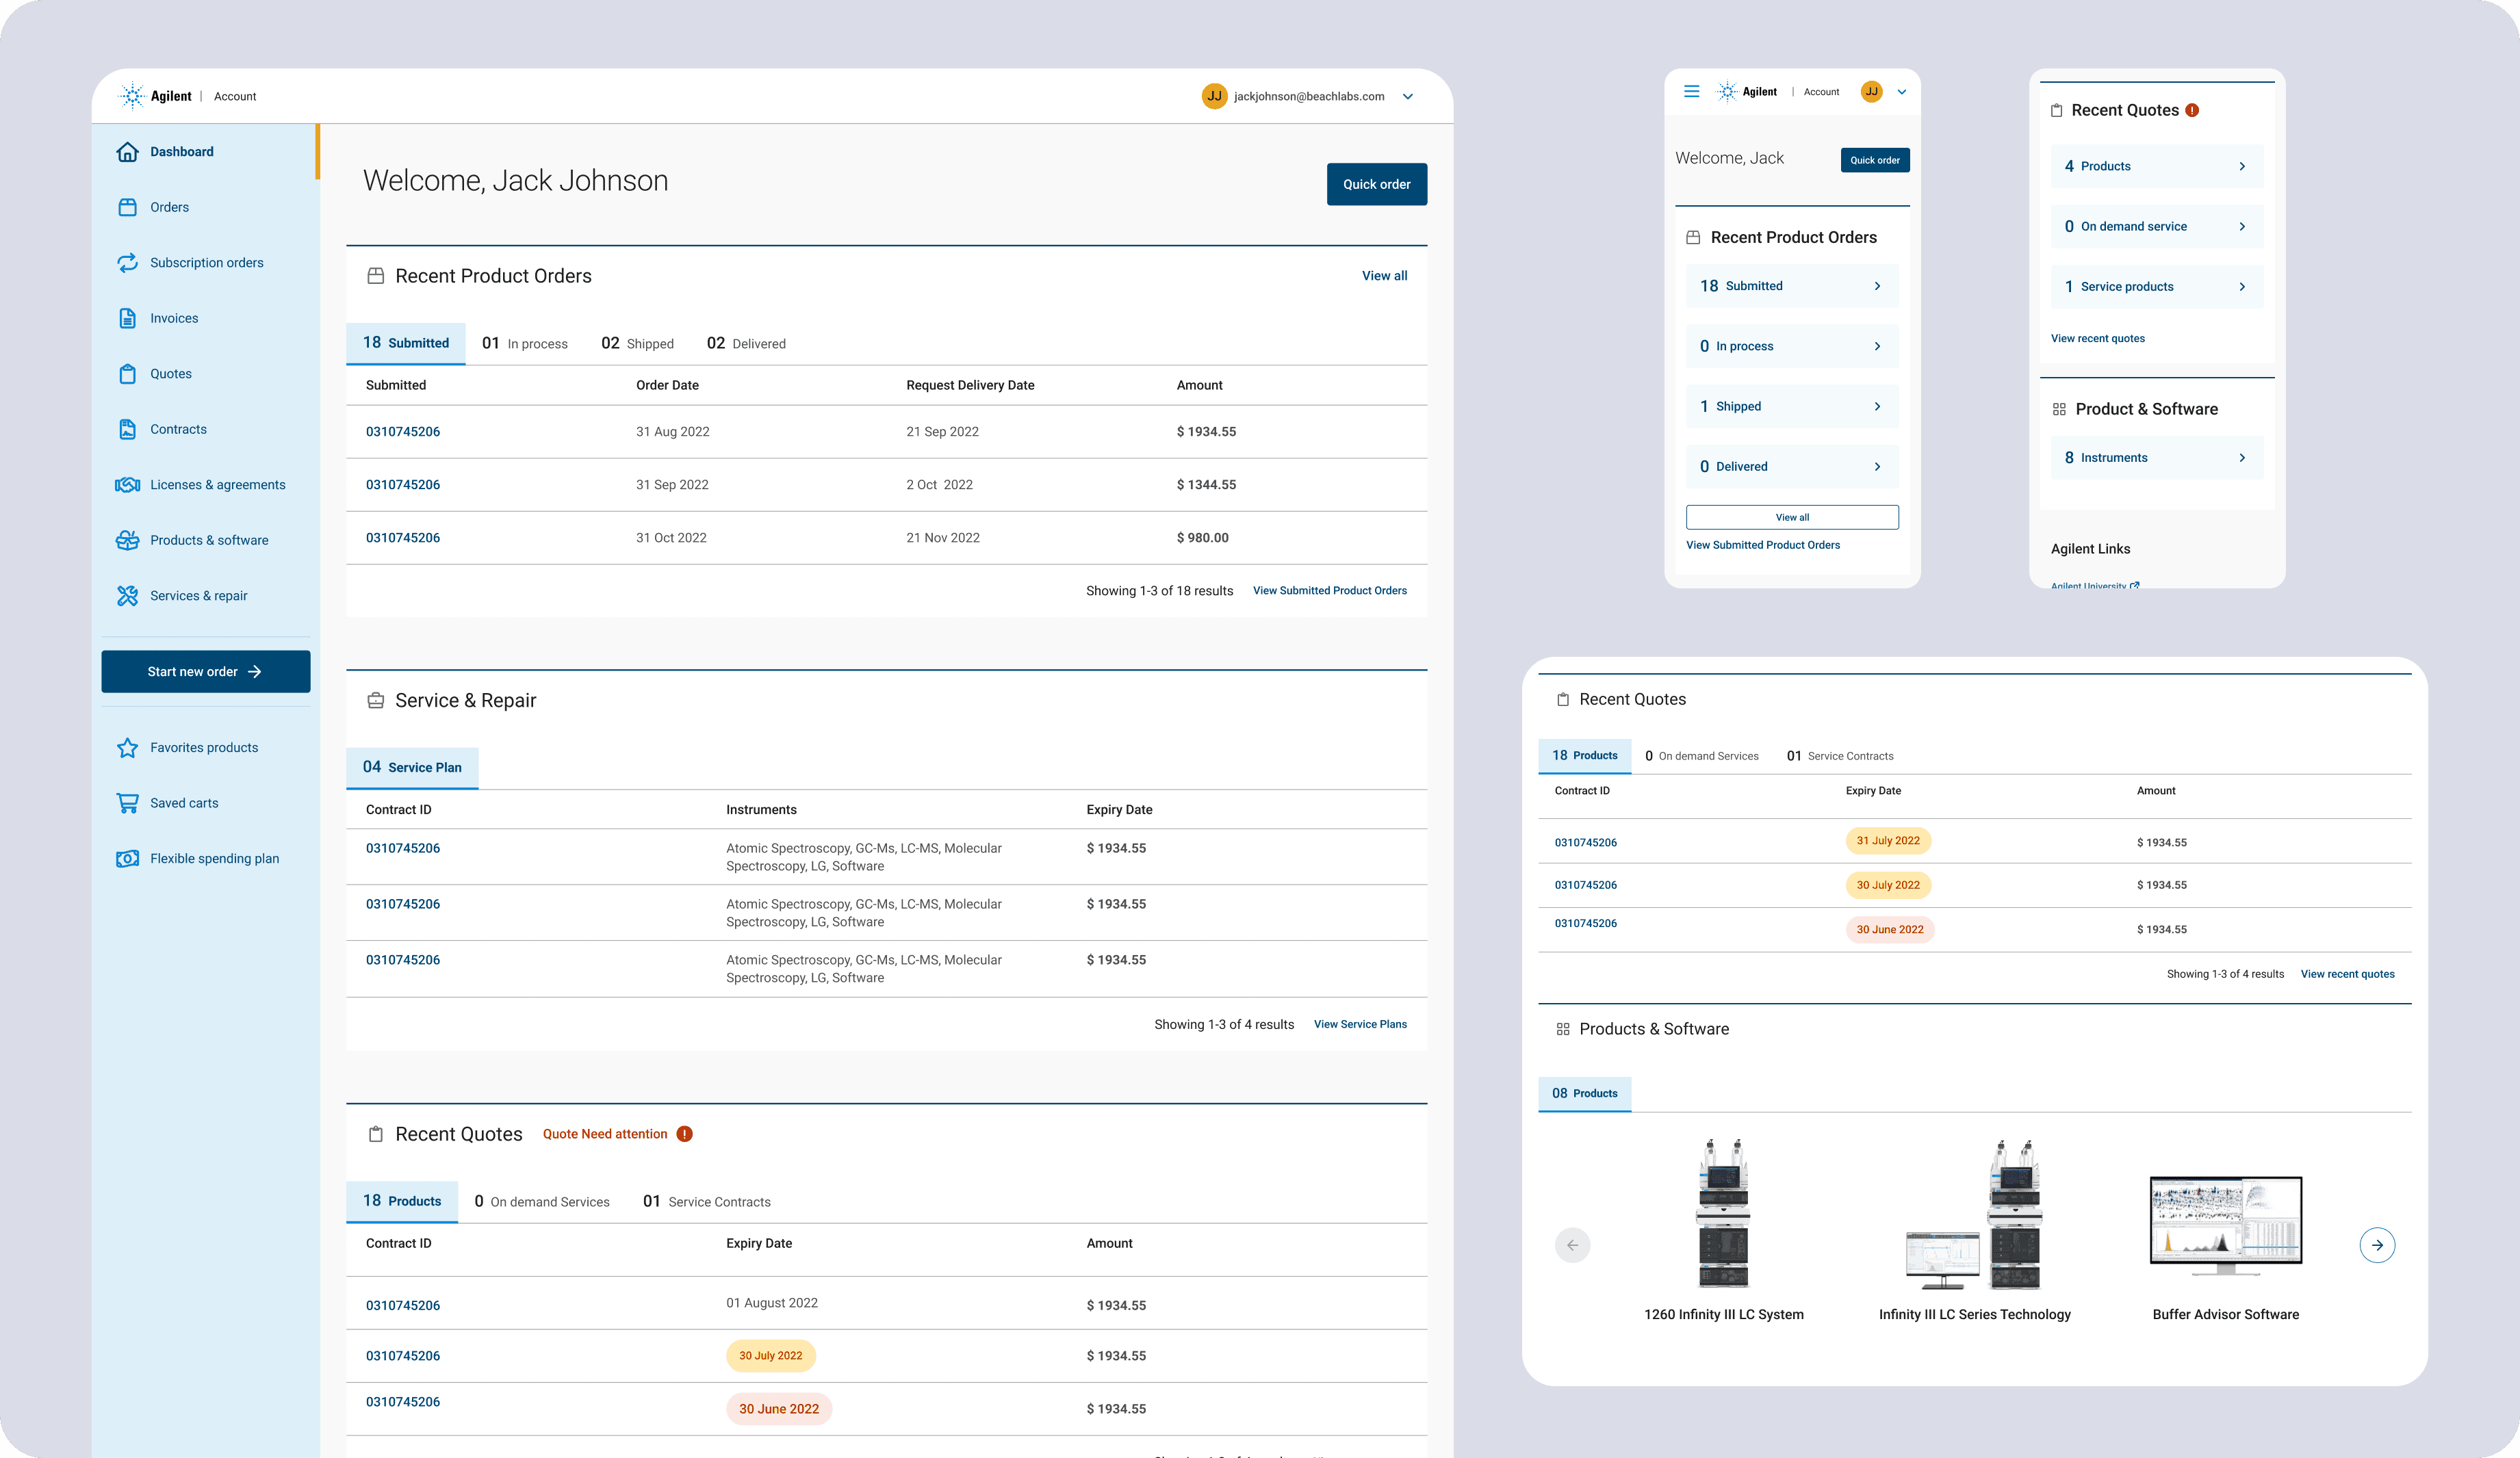Open the View Service Plans link
2520x1458 pixels.
coord(1359,1024)
